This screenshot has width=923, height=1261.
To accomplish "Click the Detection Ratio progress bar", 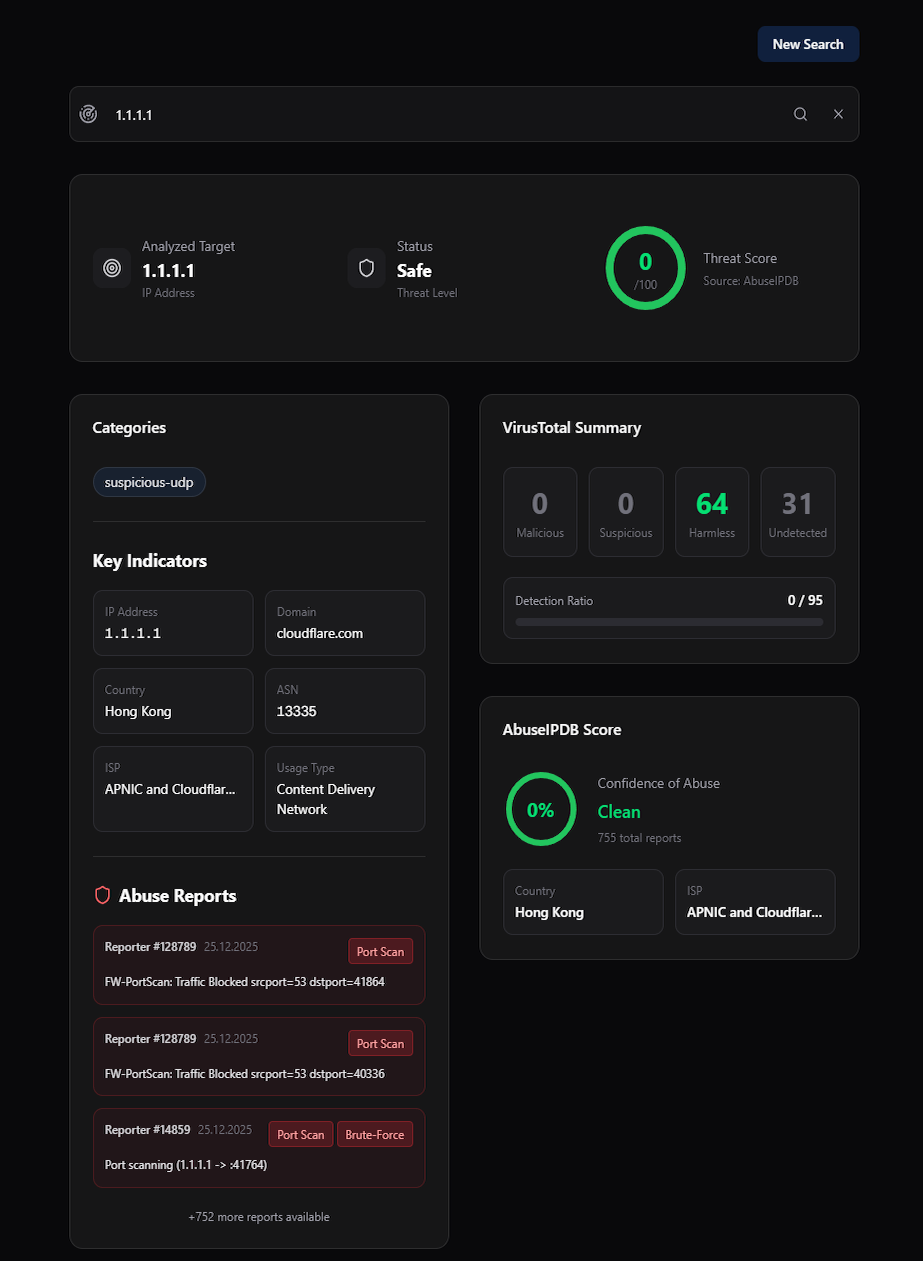I will click(x=669, y=622).
